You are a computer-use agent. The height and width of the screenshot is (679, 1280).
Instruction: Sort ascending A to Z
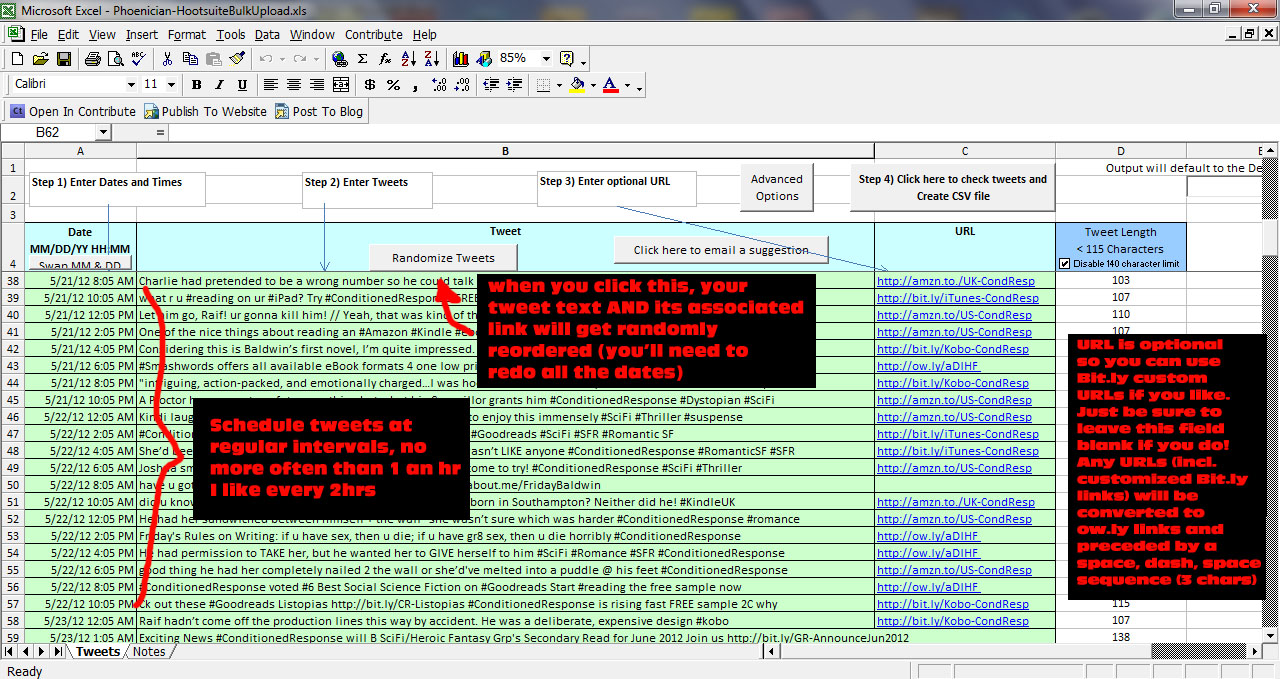pos(409,59)
